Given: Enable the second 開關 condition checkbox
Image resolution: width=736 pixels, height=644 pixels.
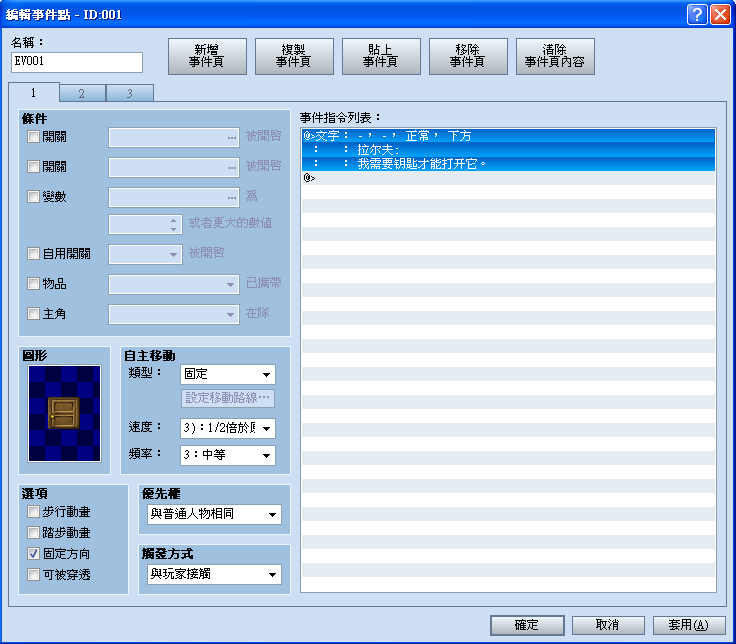Looking at the screenshot, I should point(33,167).
